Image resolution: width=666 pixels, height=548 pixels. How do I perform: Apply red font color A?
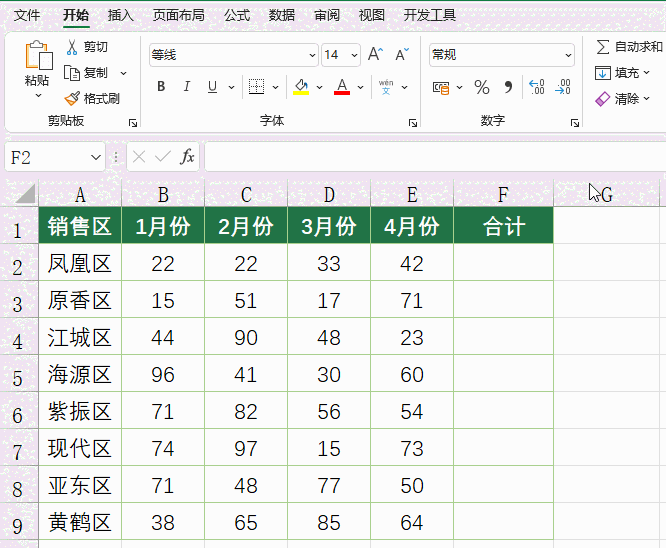click(342, 87)
